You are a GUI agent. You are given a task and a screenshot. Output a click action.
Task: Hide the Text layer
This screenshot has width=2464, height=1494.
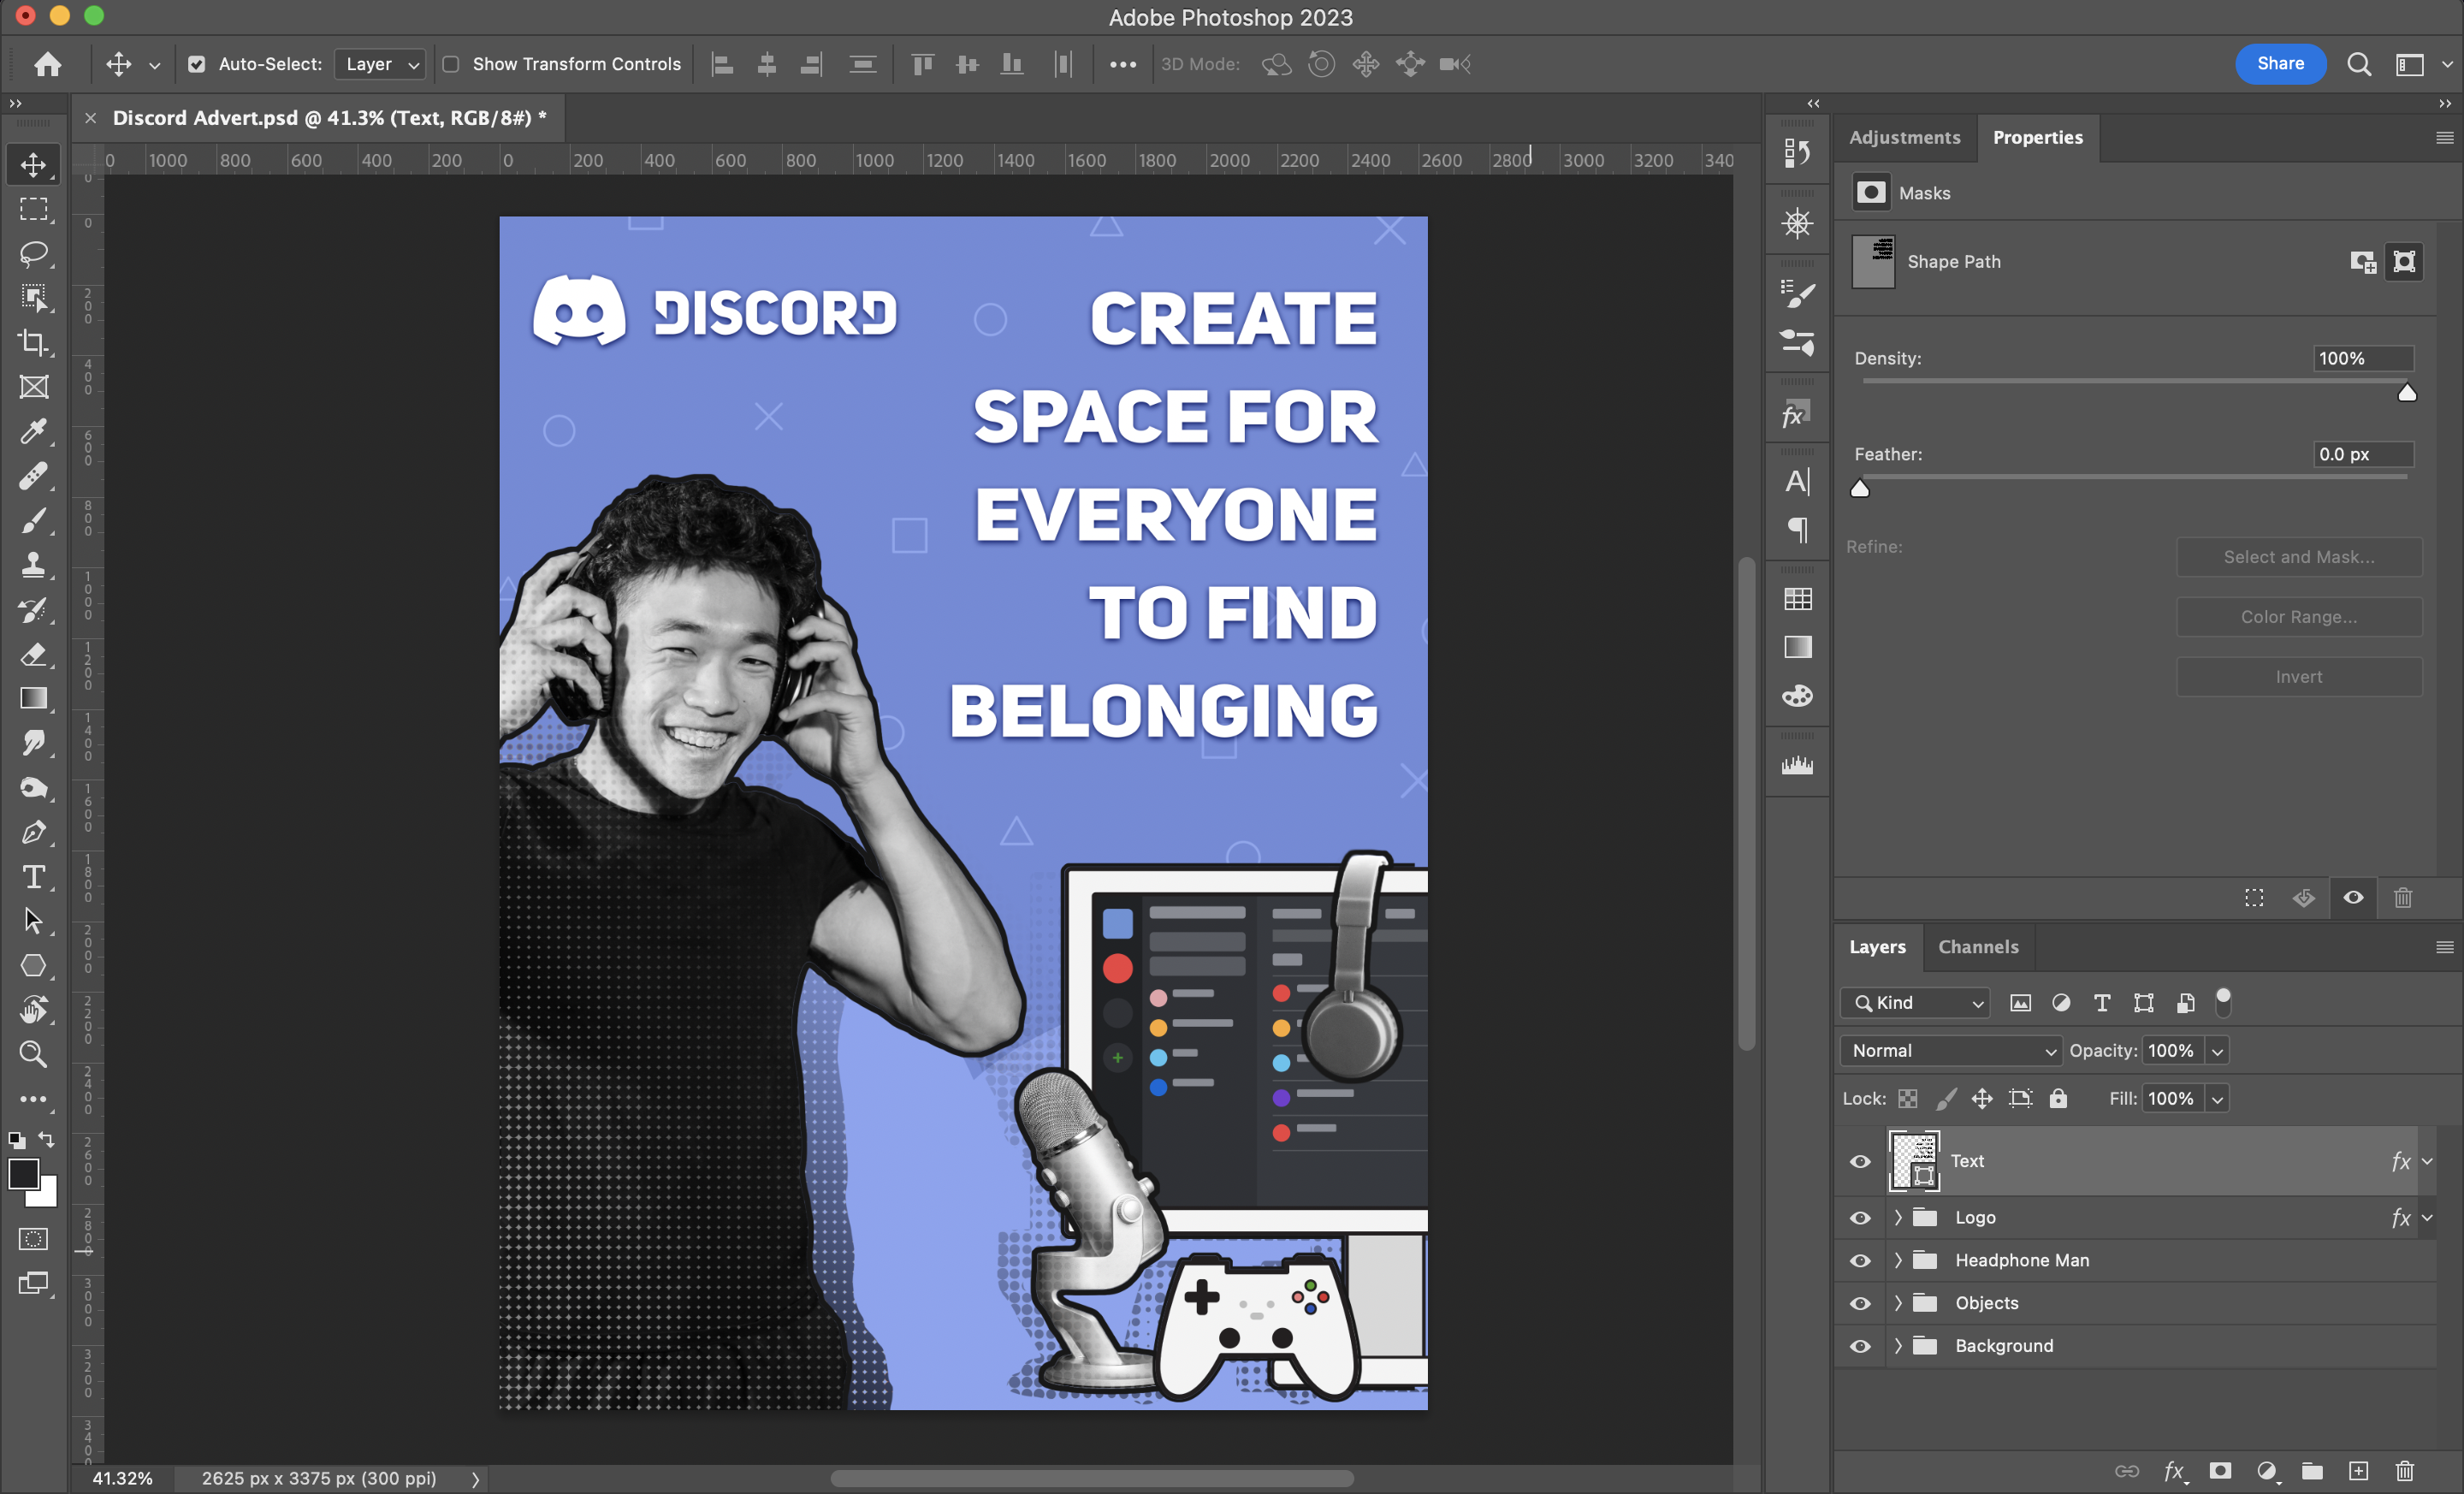click(x=1860, y=1161)
